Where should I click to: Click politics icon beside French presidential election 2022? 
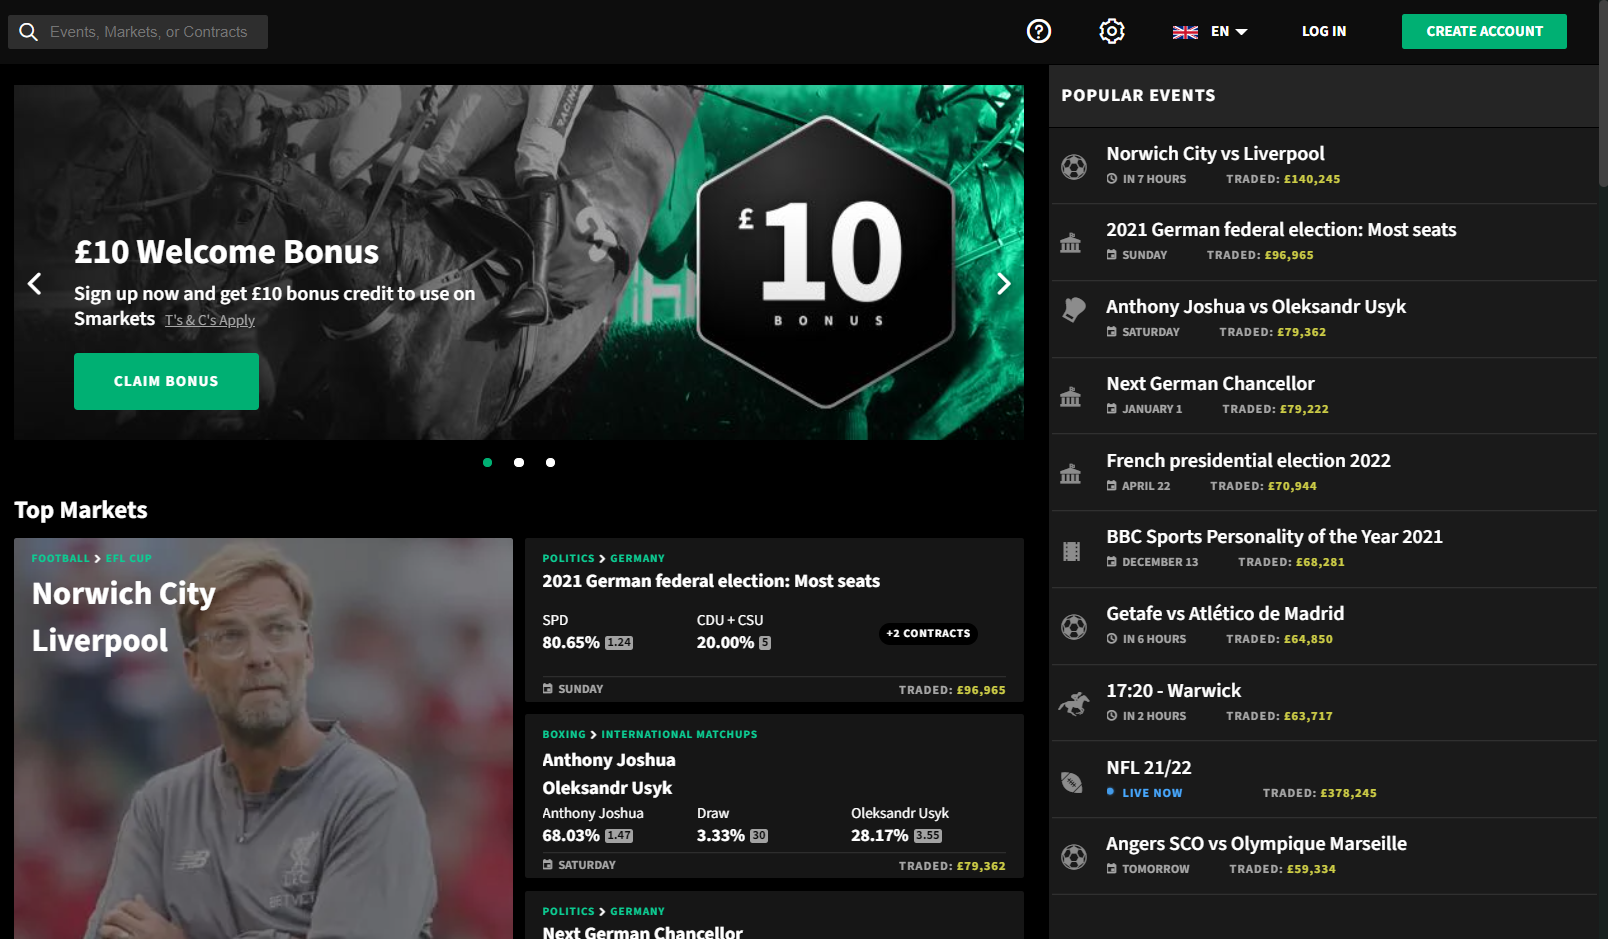[x=1071, y=474]
